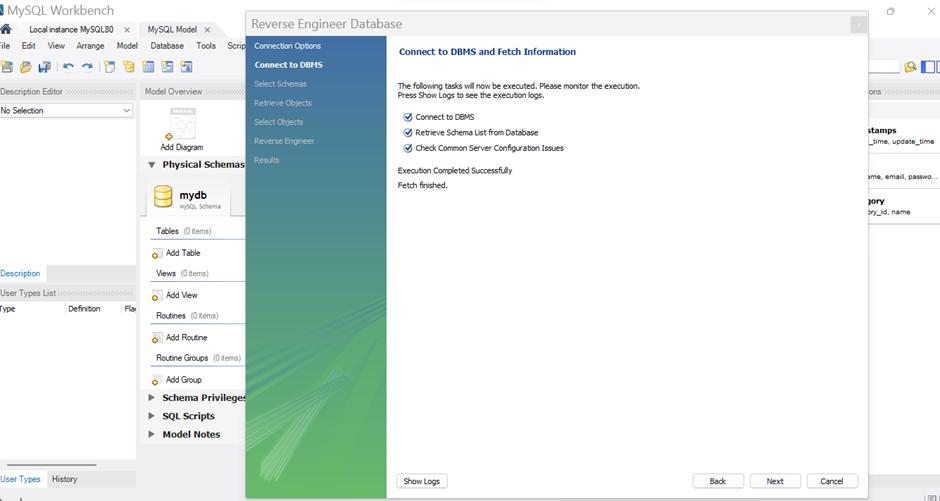Click the Routines (0 items) heading
The width and height of the screenshot is (940, 501).
pyautogui.click(x=187, y=316)
